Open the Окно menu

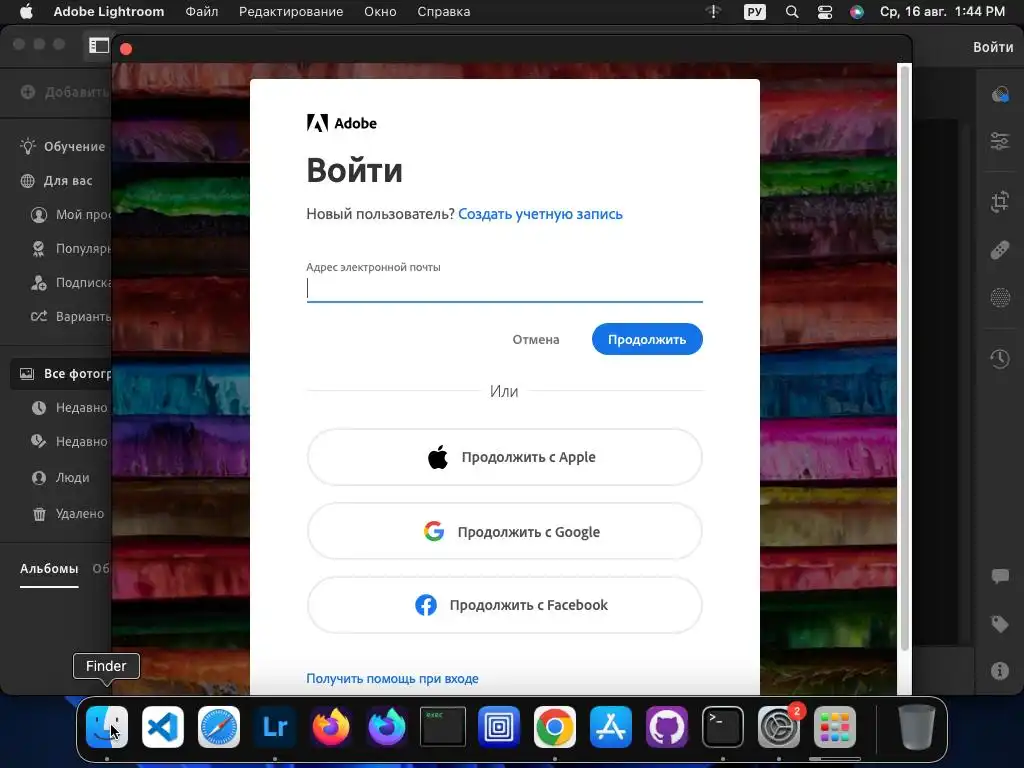380,12
